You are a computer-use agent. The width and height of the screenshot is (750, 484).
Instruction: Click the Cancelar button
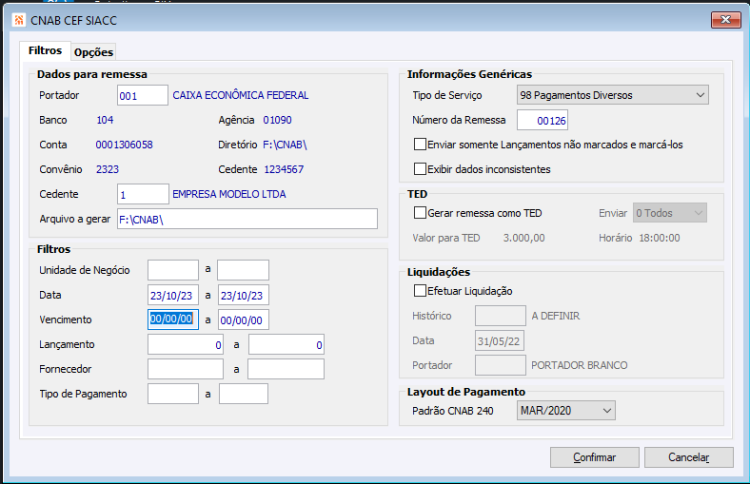[689, 457]
